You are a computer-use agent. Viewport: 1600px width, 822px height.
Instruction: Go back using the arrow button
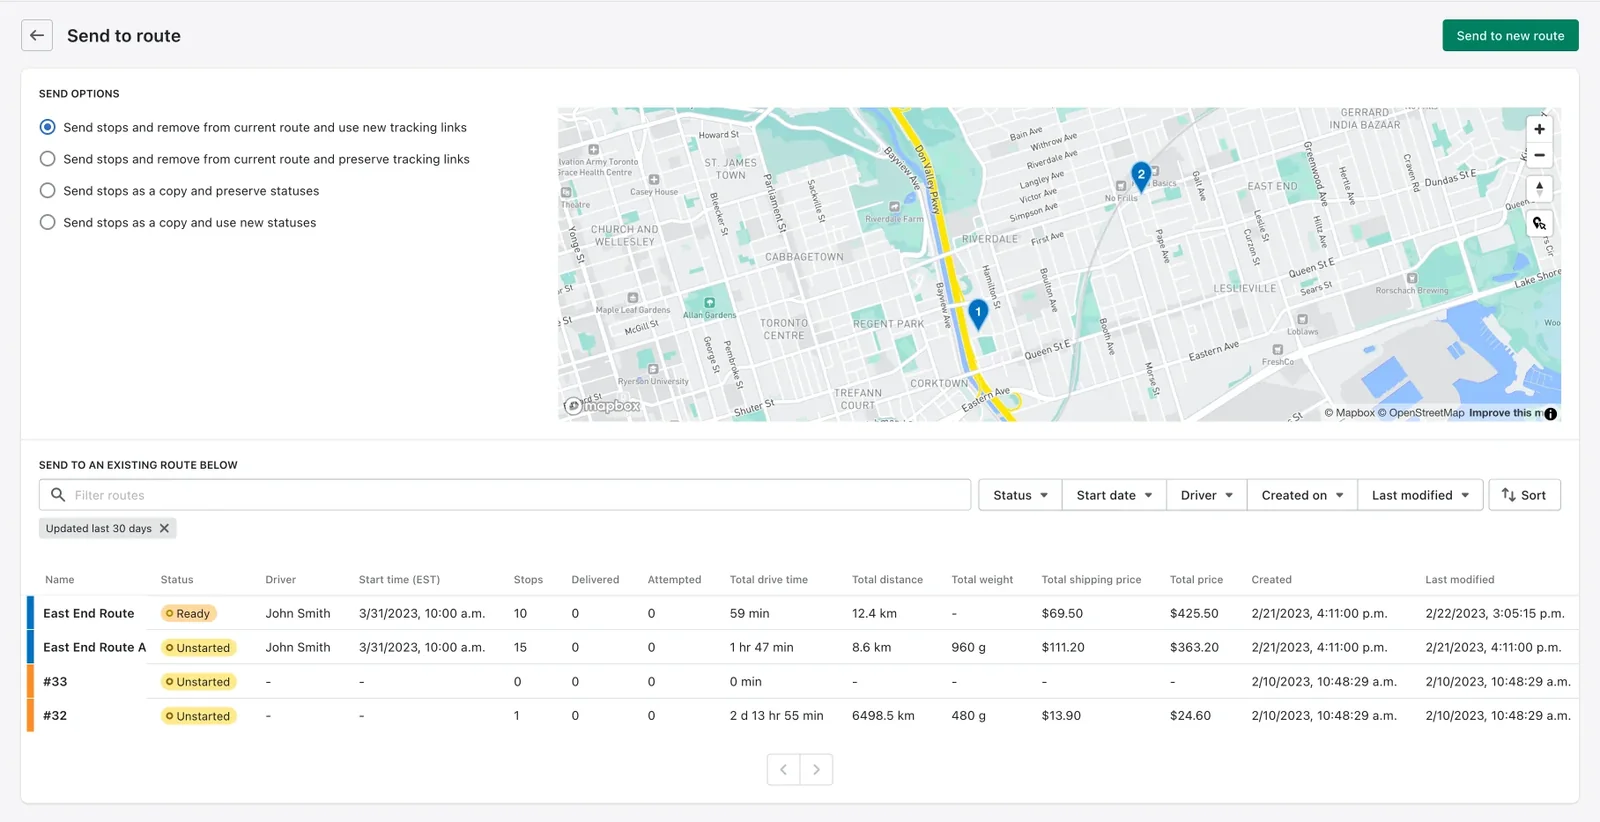(x=37, y=35)
